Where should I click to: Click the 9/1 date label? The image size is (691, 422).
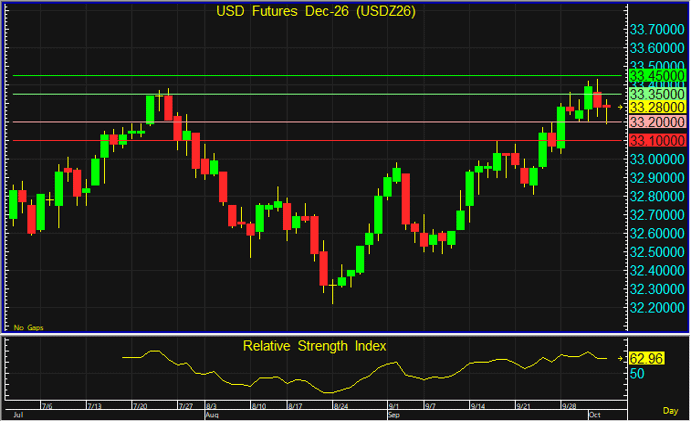(x=394, y=406)
